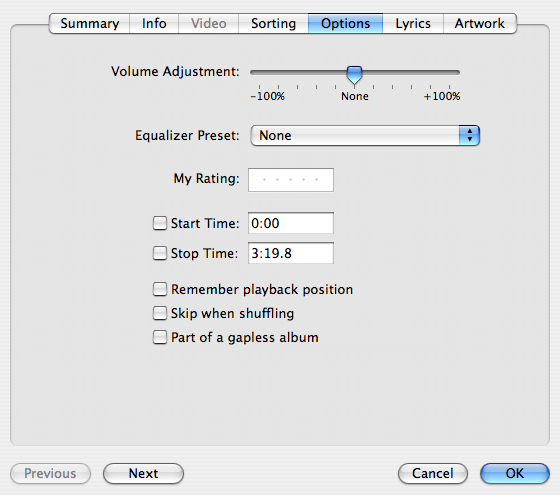Enable the Stop Time checkbox

160,253
